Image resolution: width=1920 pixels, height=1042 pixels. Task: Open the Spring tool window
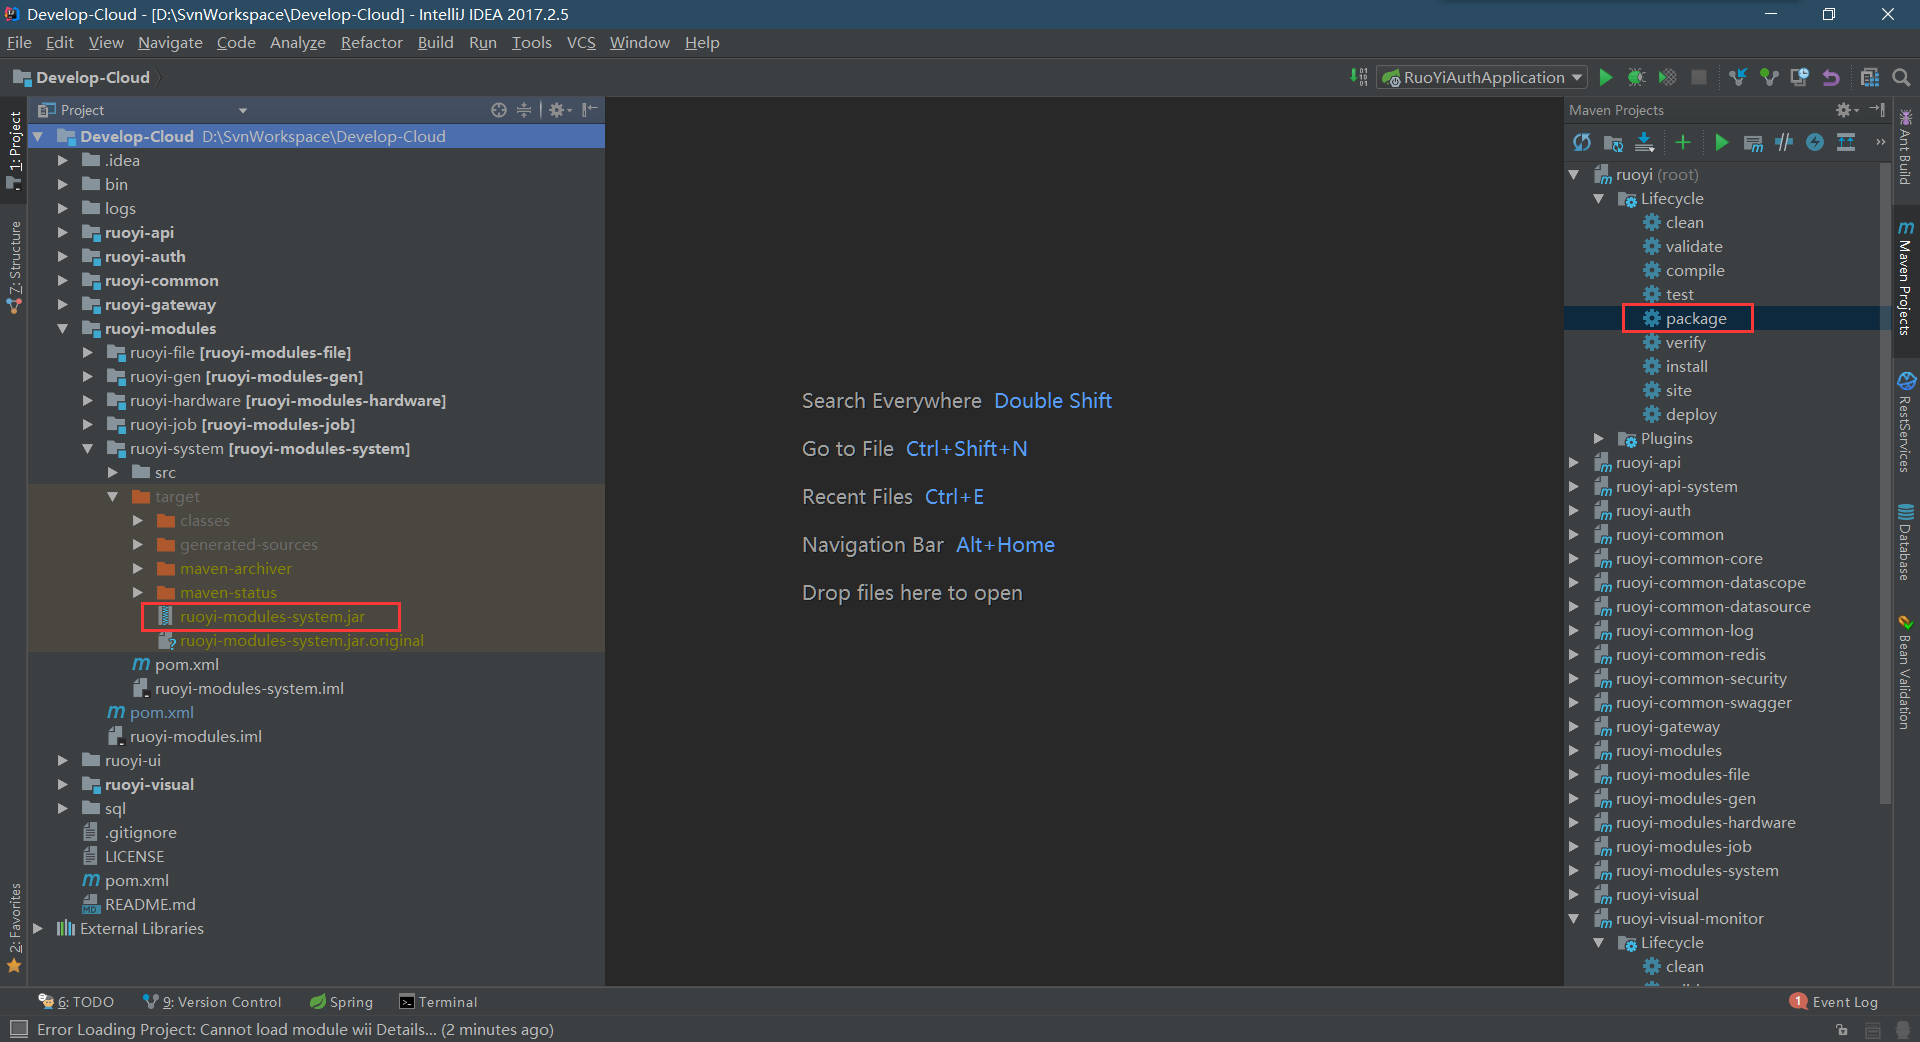tap(341, 1002)
